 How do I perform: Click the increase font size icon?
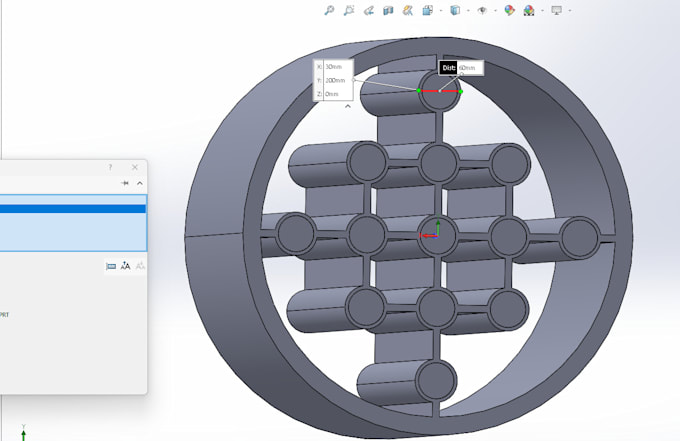click(125, 266)
